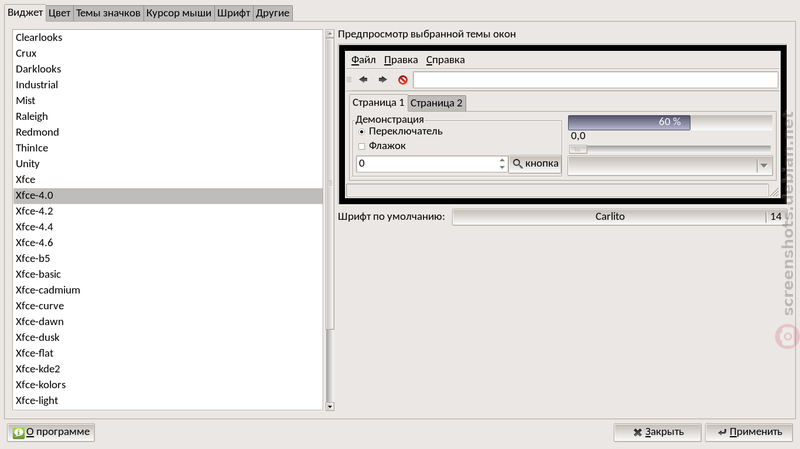Choose the Xfce-cadmium theme
This screenshot has width=800, height=449.
pos(168,290)
